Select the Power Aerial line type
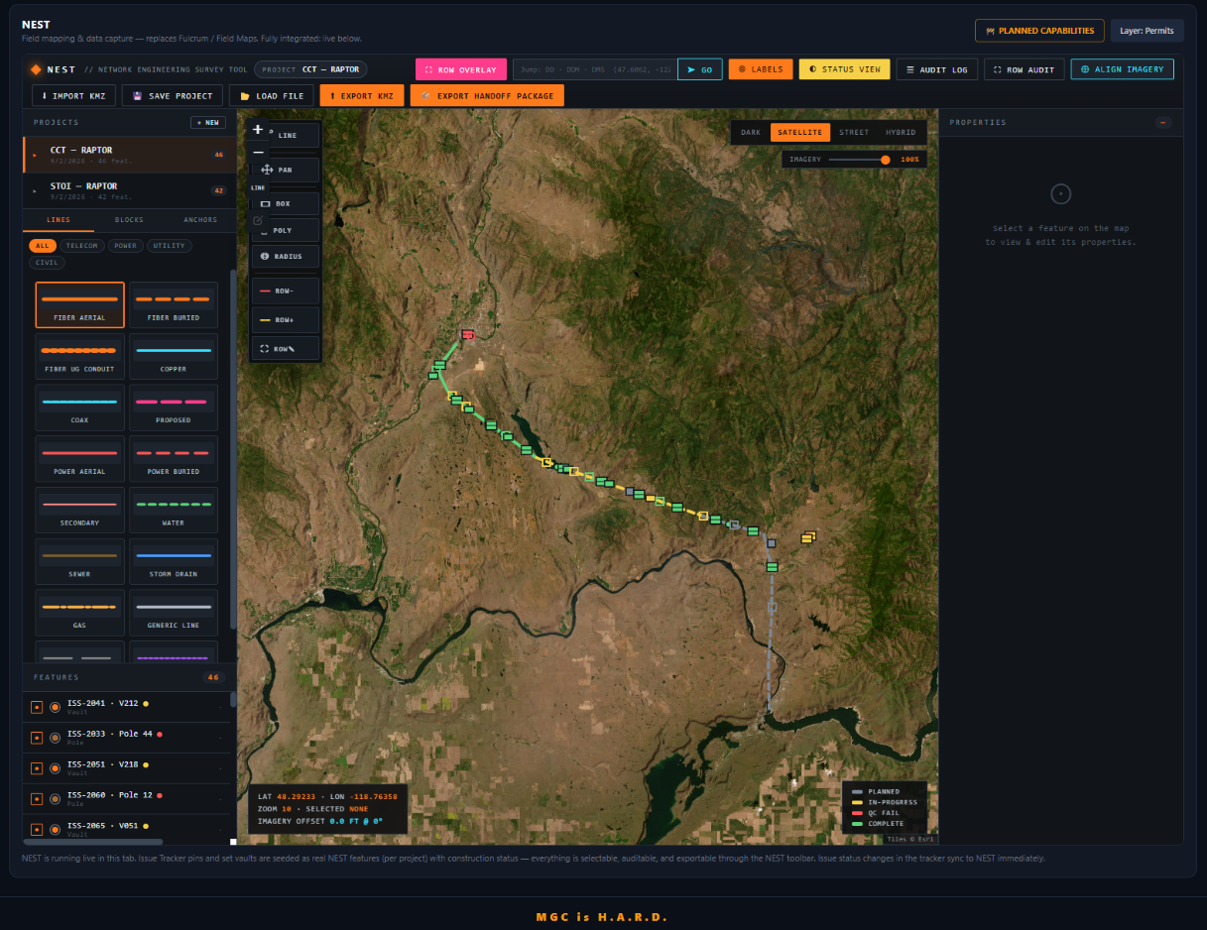Screen dimensions: 1207x930 click(80, 459)
